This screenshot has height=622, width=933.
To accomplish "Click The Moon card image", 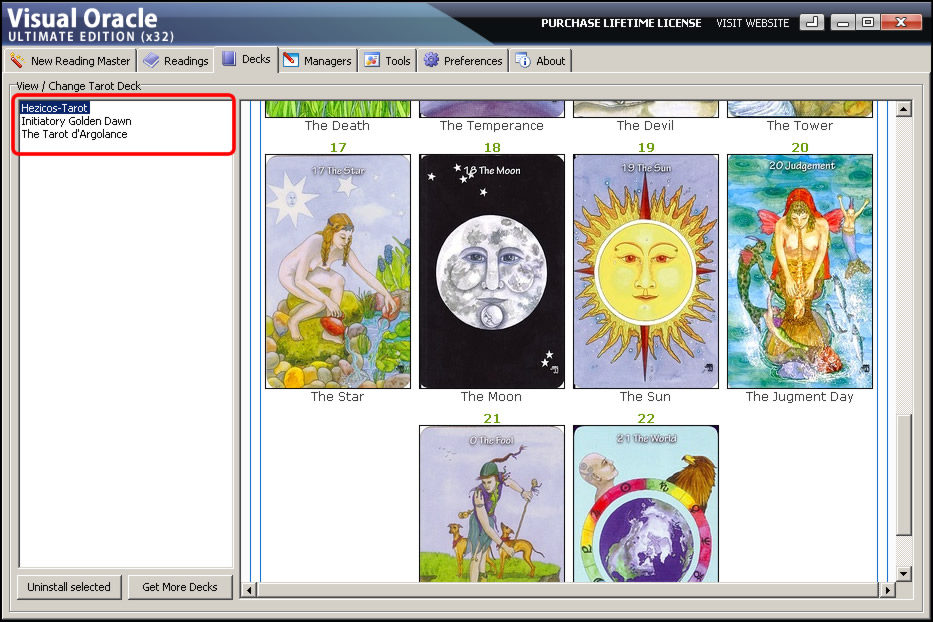I will (492, 271).
